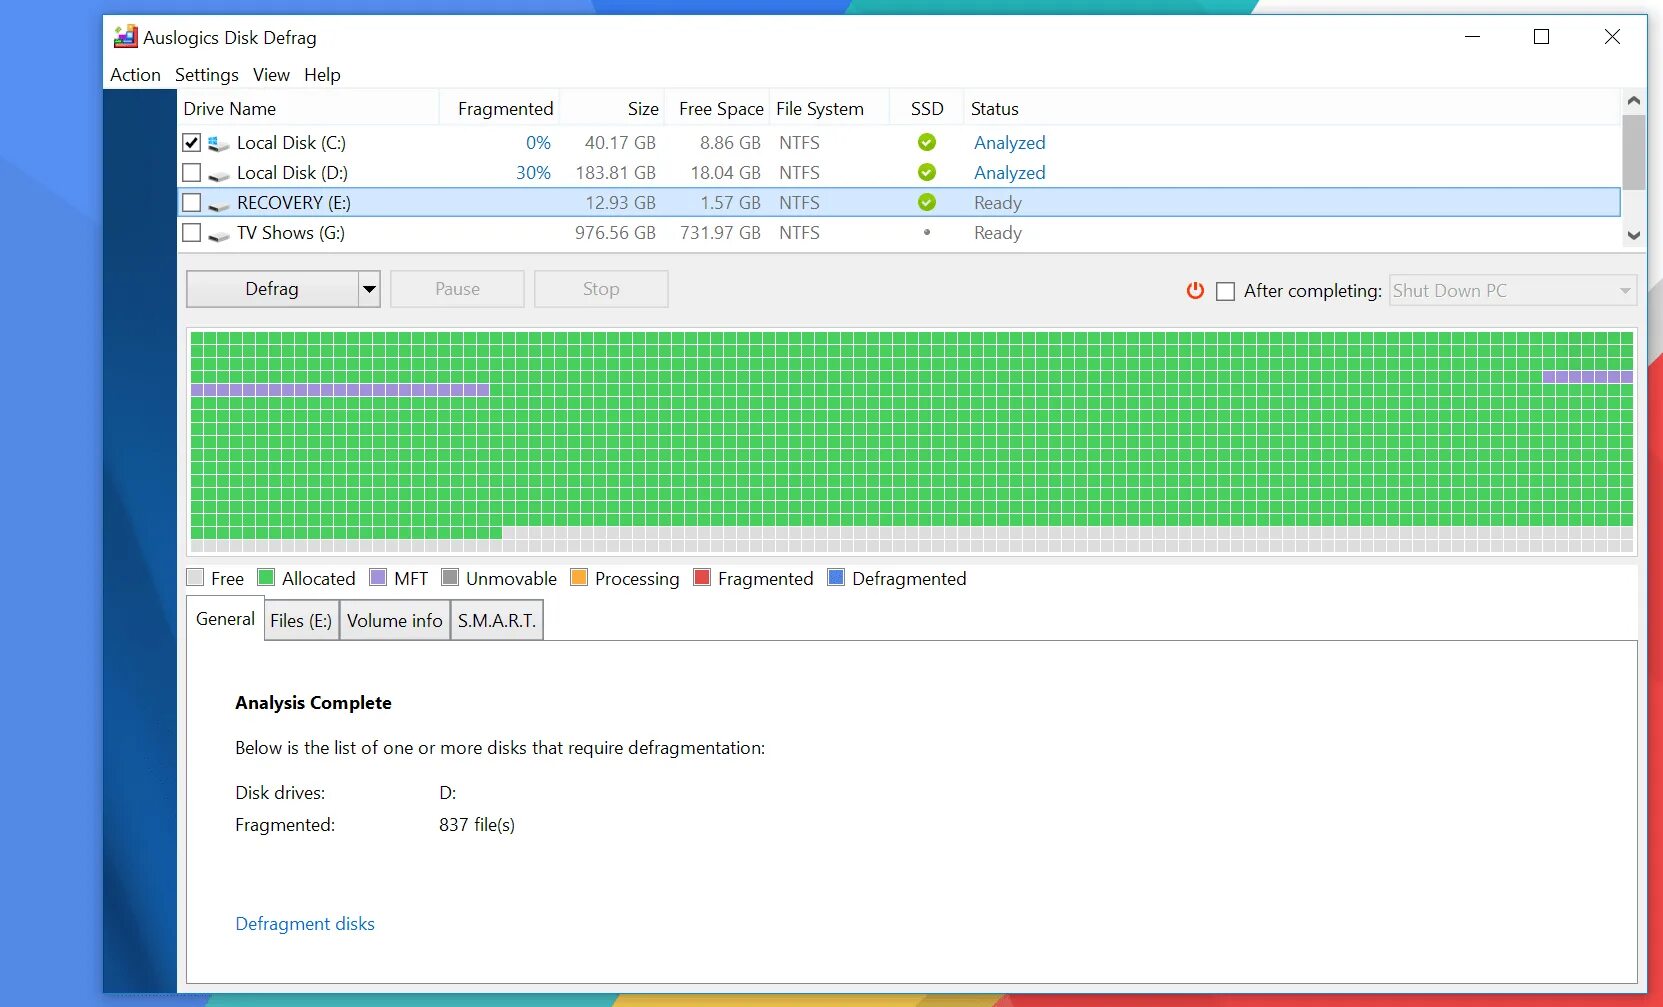
Task: Click the Analyzed status for Local Disk (C:)
Action: tap(1010, 143)
